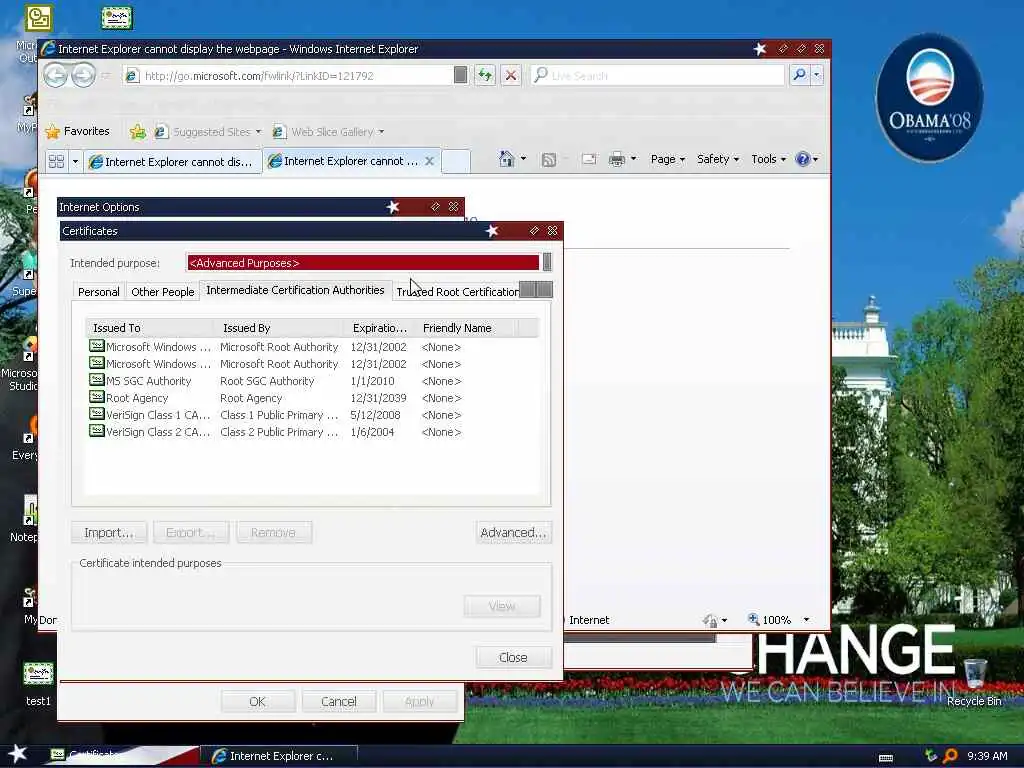Click the search magnifier button
The height and width of the screenshot is (768, 1024).
click(799, 75)
